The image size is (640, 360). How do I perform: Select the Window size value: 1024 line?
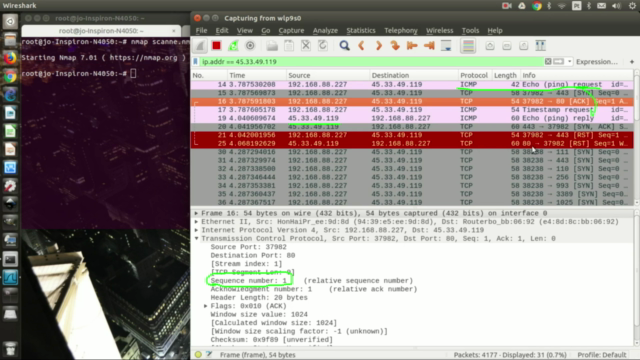coord(259,314)
